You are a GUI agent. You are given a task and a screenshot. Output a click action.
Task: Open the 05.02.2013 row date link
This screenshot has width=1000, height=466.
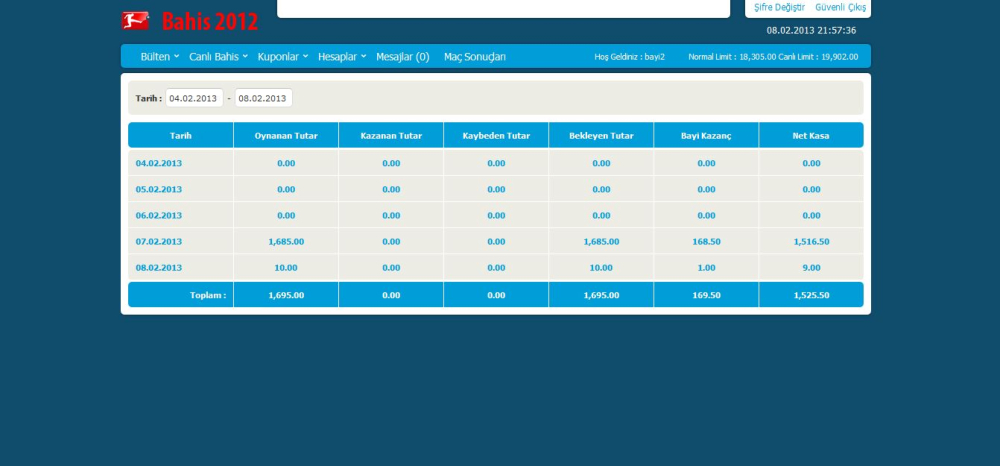point(159,189)
